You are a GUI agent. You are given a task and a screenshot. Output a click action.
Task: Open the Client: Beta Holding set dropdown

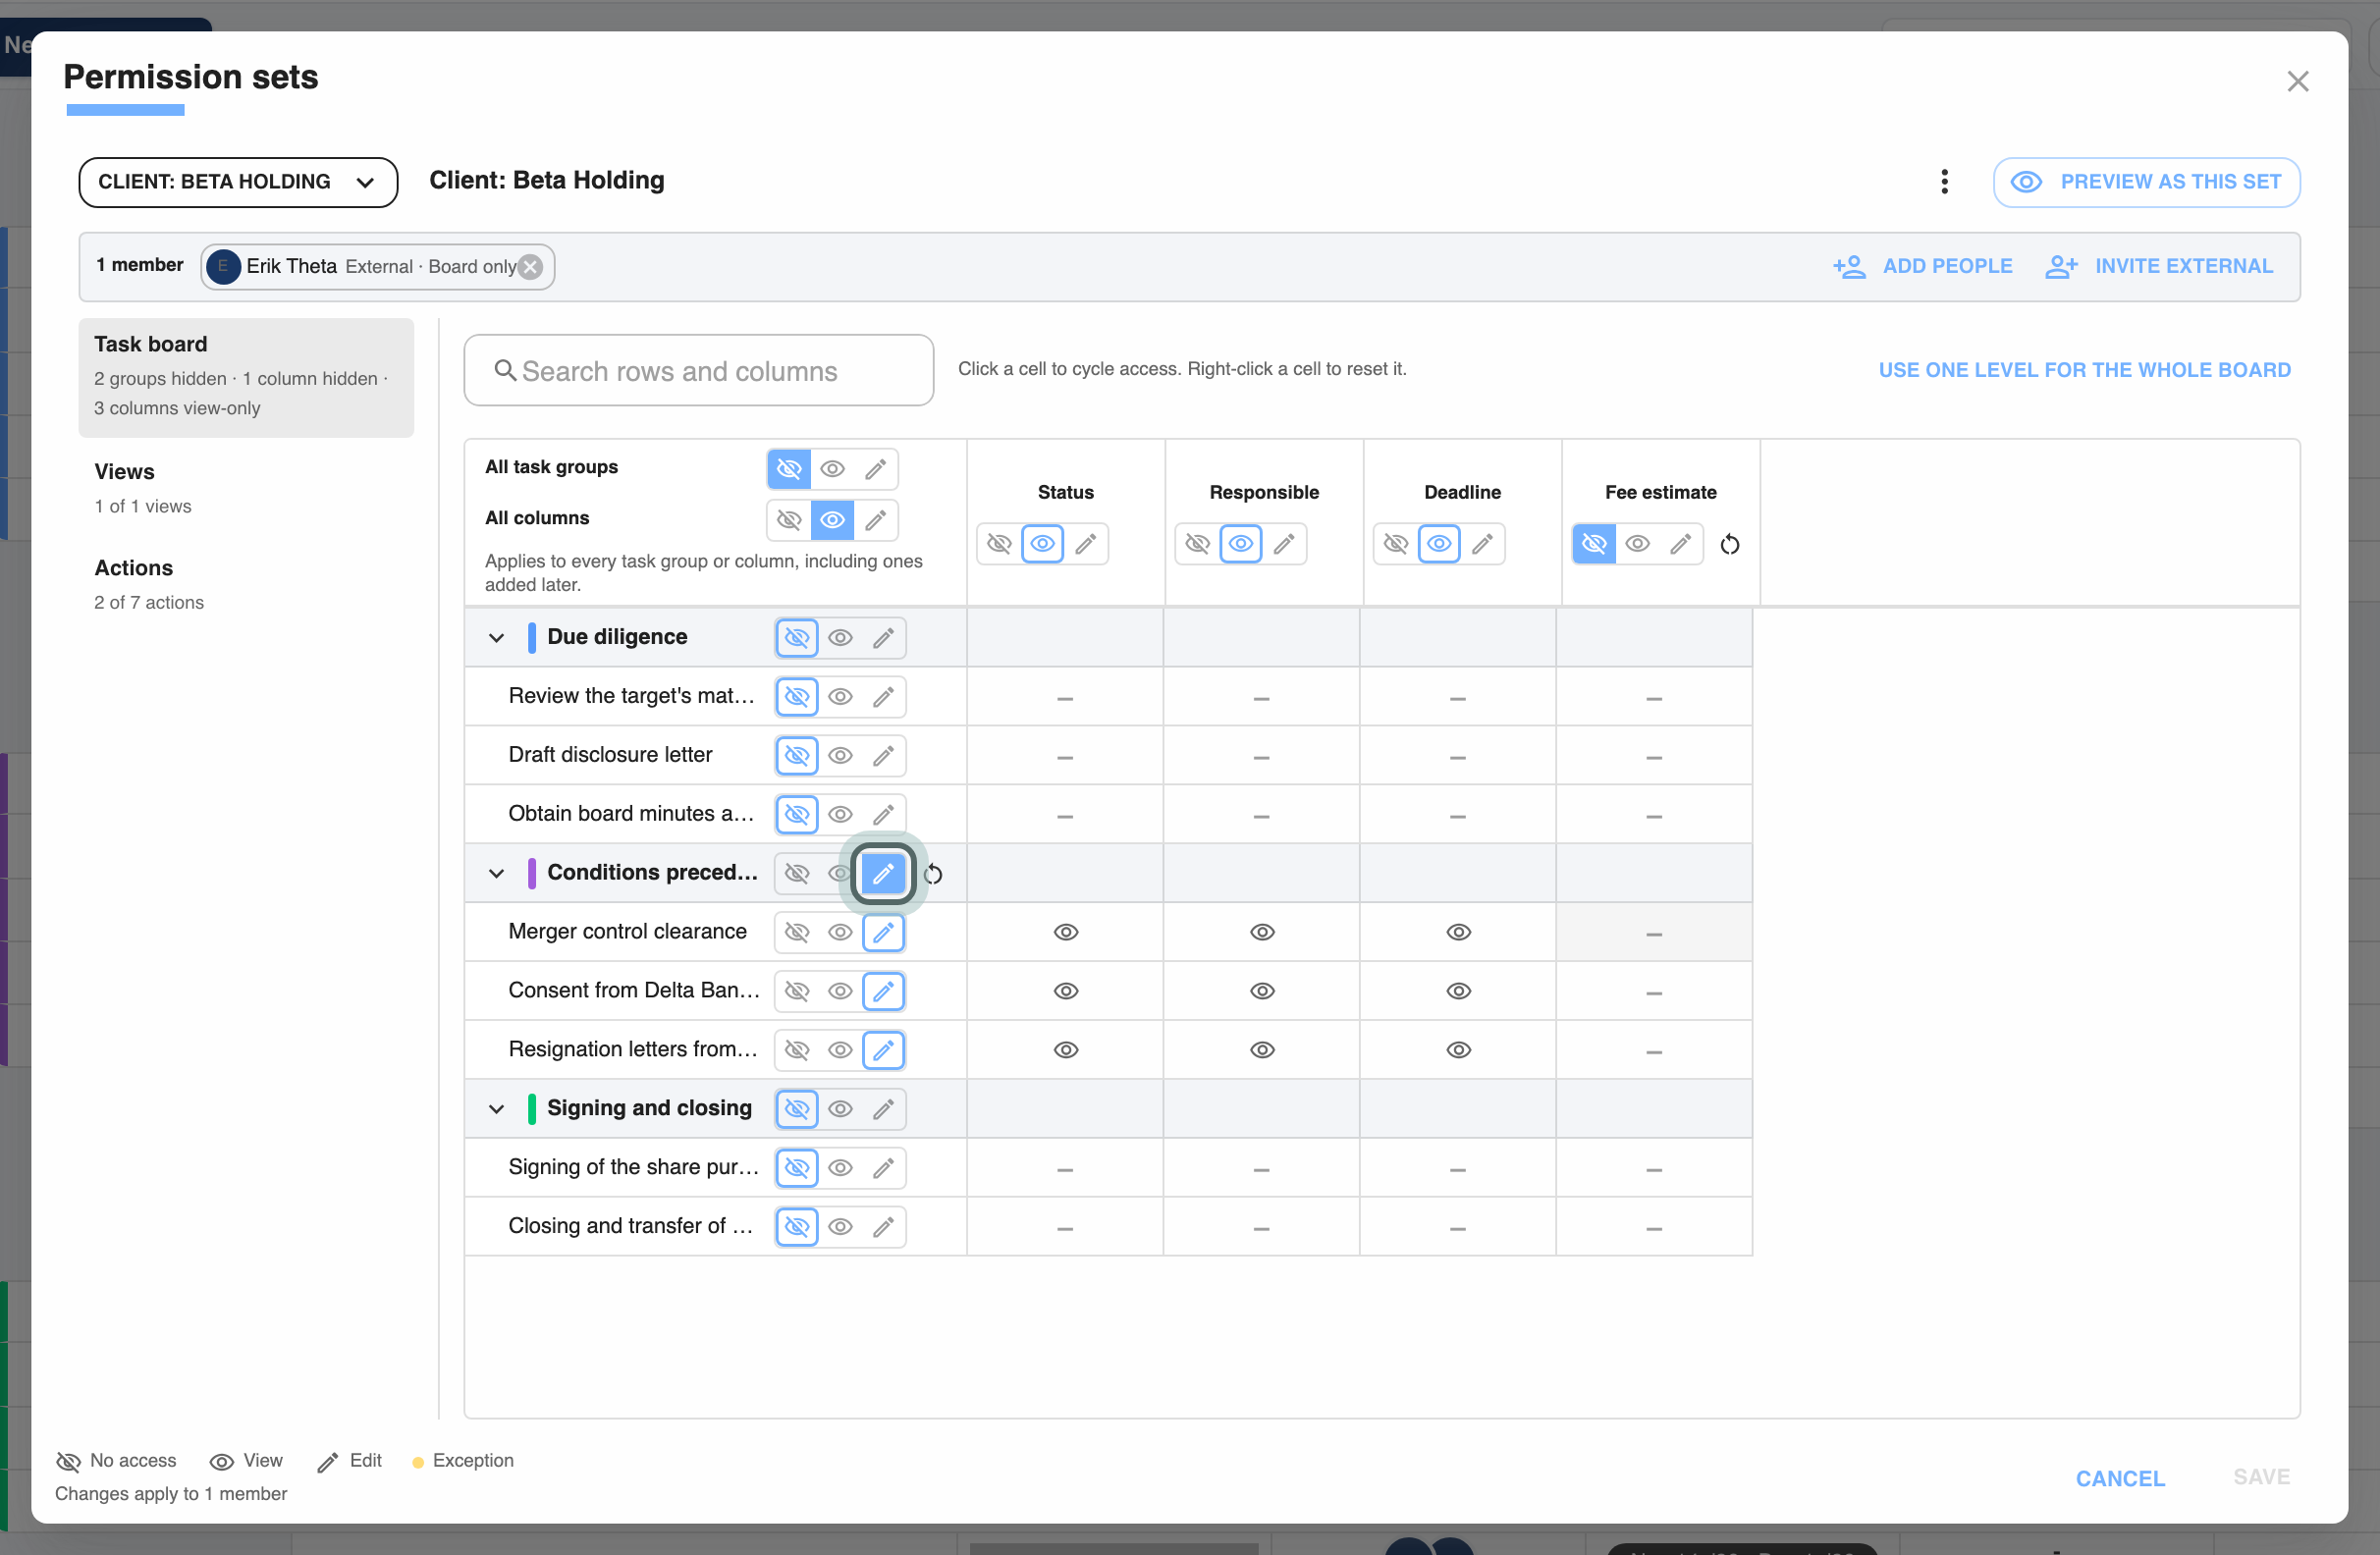pyautogui.click(x=238, y=182)
